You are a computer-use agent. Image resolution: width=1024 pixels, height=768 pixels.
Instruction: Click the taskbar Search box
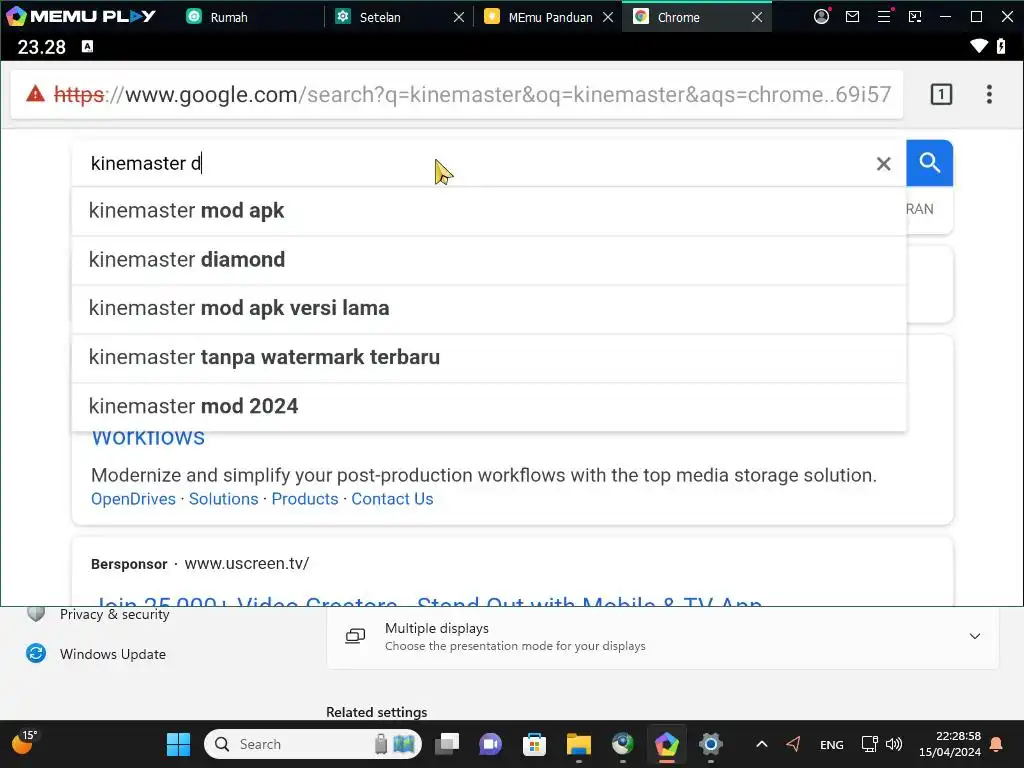tap(313, 744)
